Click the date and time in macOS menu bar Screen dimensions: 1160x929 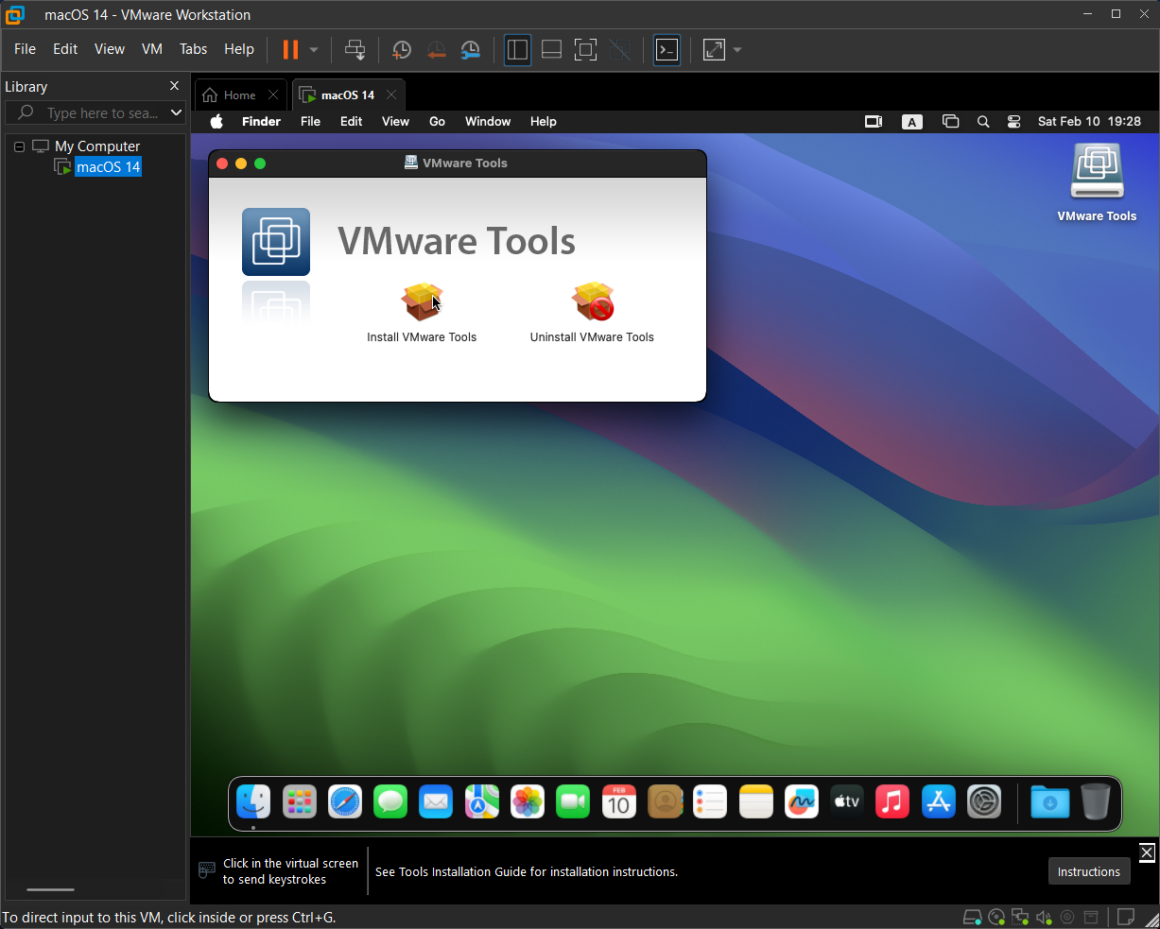click(1089, 121)
